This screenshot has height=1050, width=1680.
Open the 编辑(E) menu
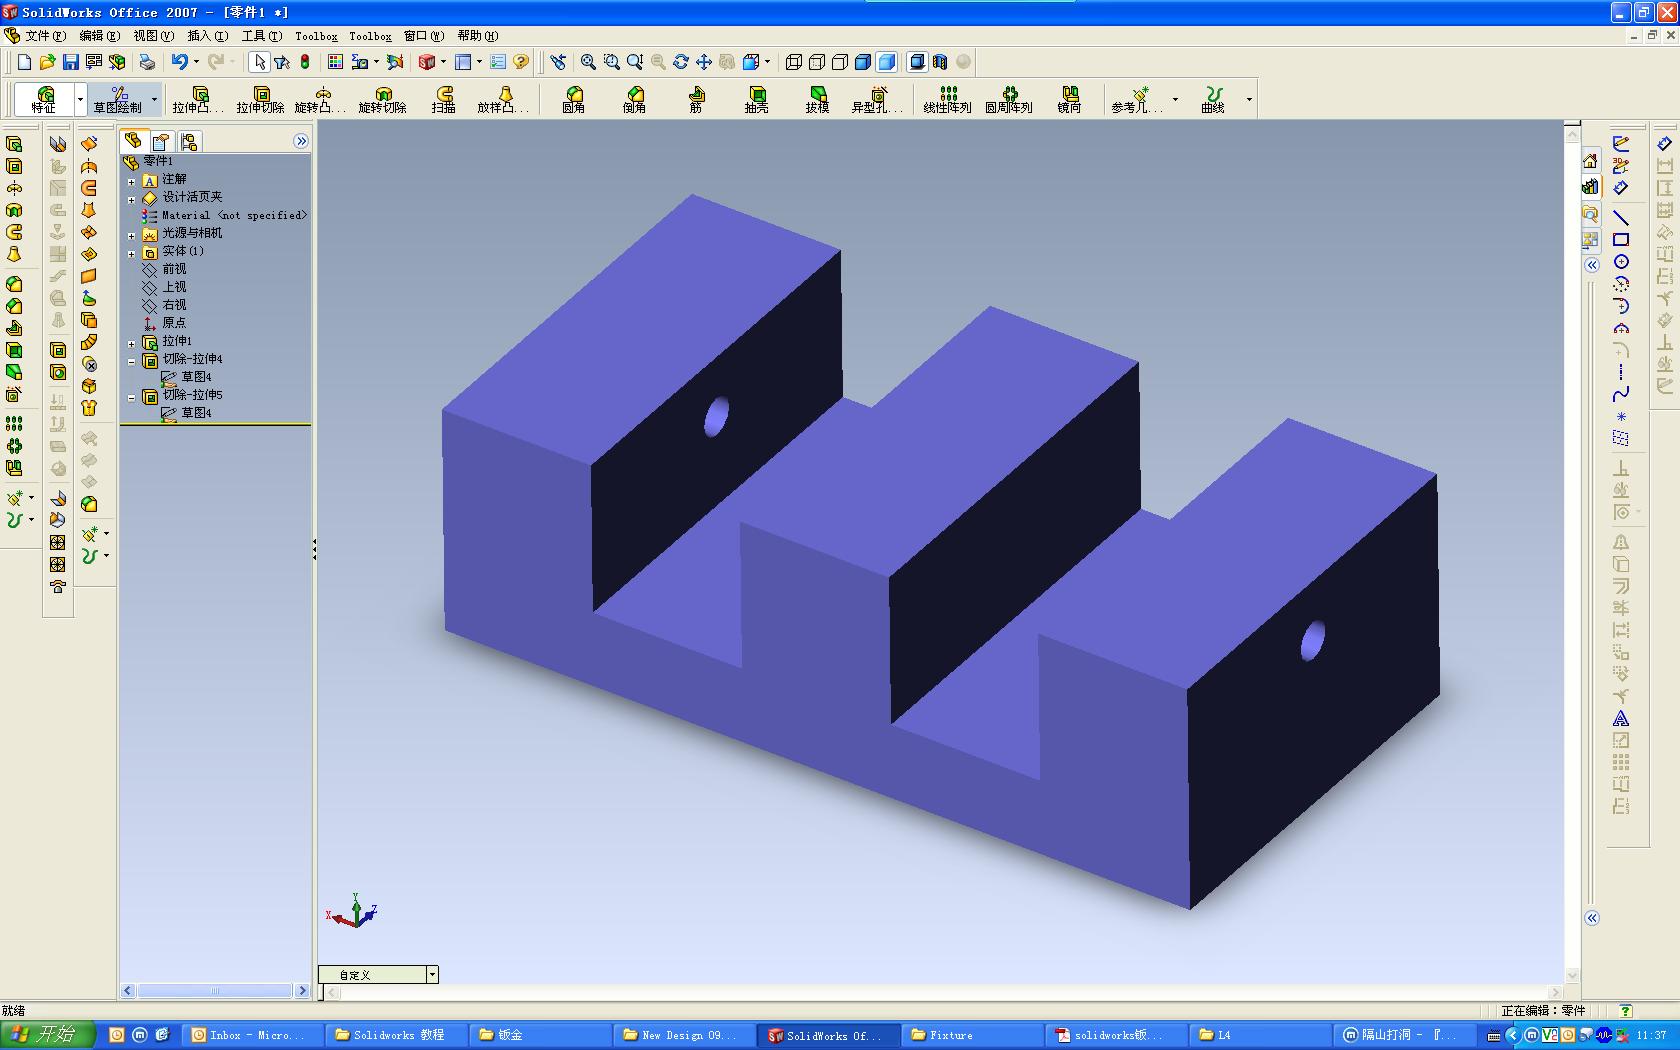coord(99,36)
